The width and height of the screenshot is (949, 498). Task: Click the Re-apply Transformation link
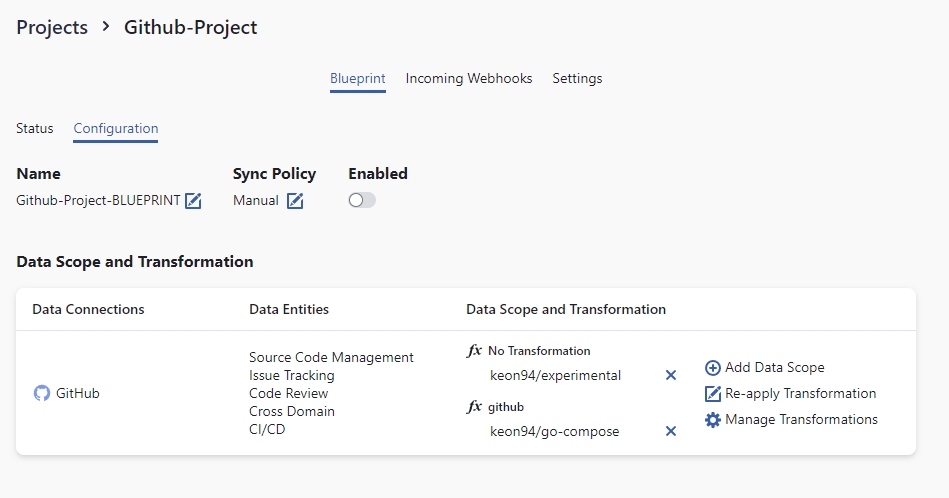[x=800, y=394]
